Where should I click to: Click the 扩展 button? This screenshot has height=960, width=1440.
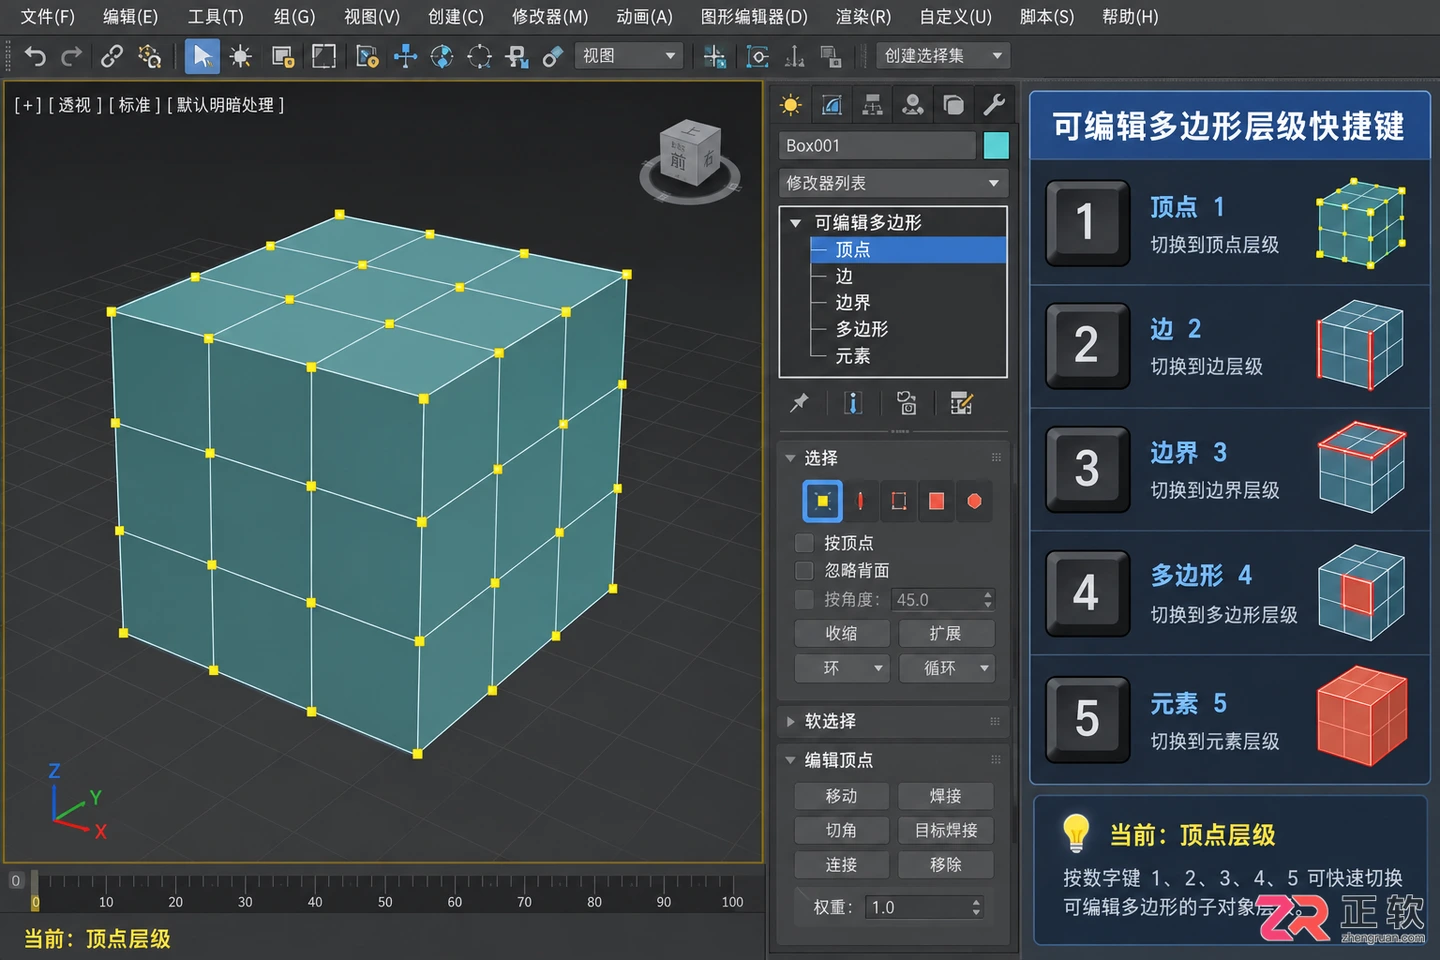pyautogui.click(x=946, y=634)
